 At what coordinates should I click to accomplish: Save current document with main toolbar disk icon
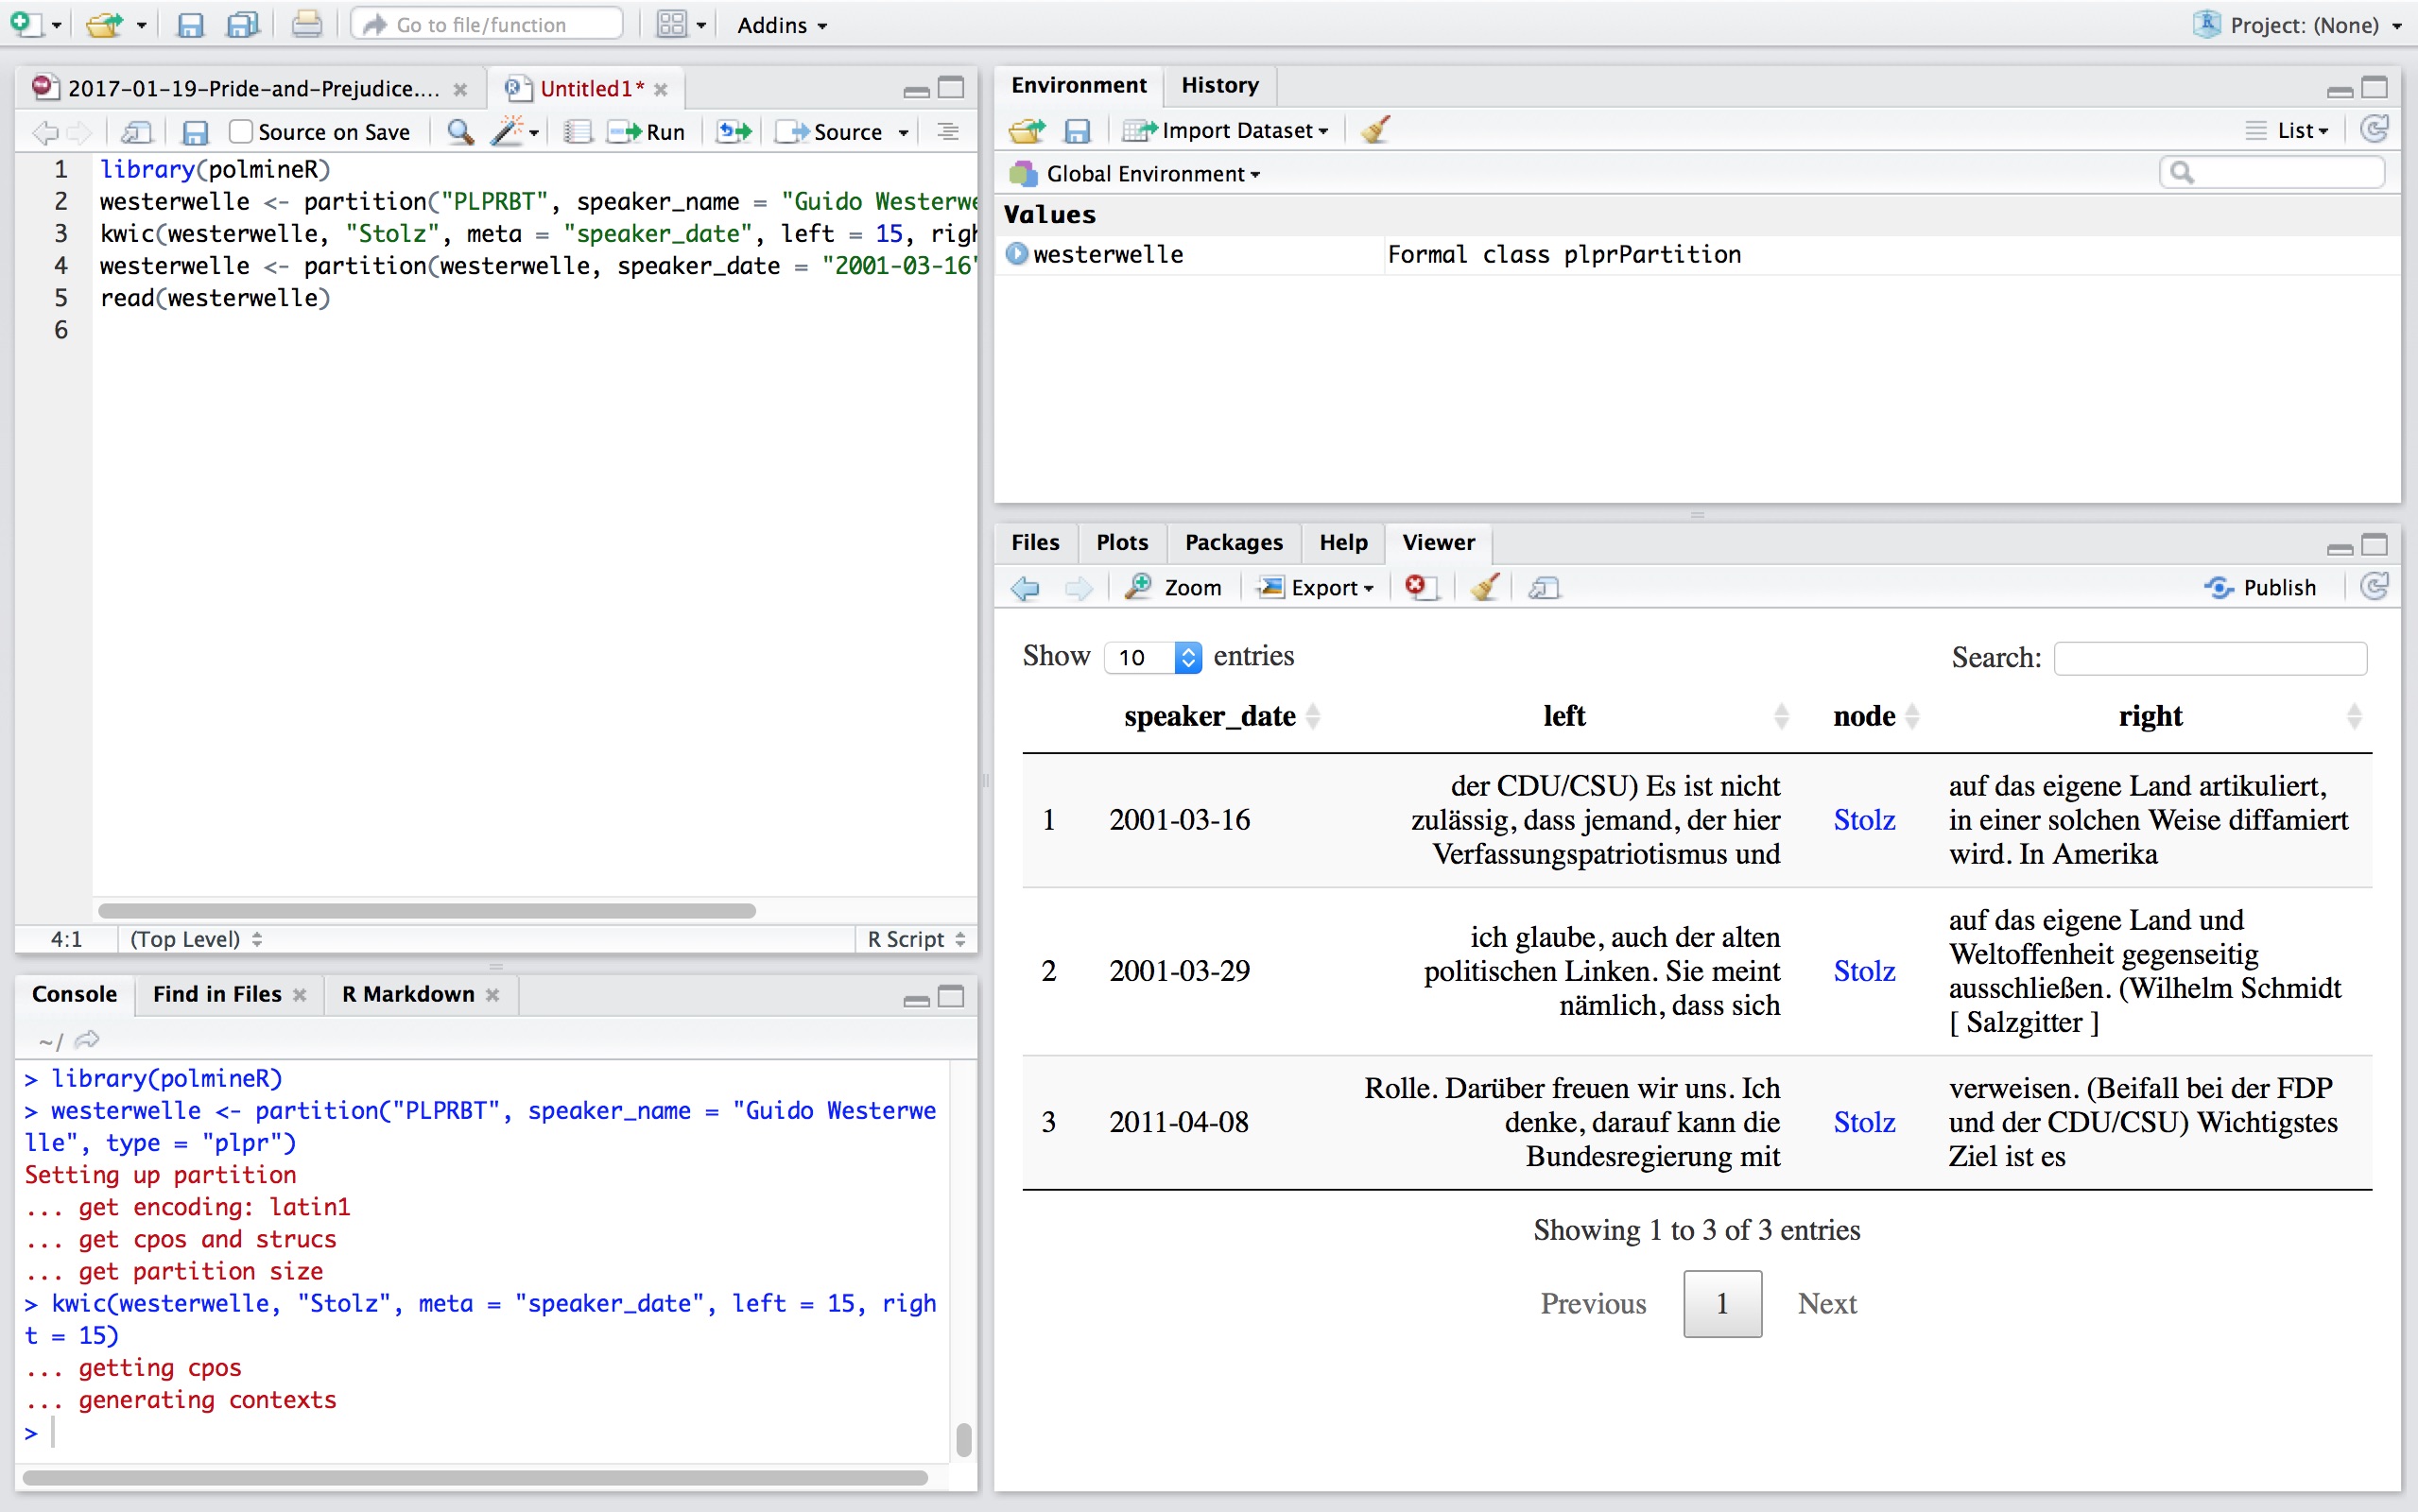(x=189, y=24)
